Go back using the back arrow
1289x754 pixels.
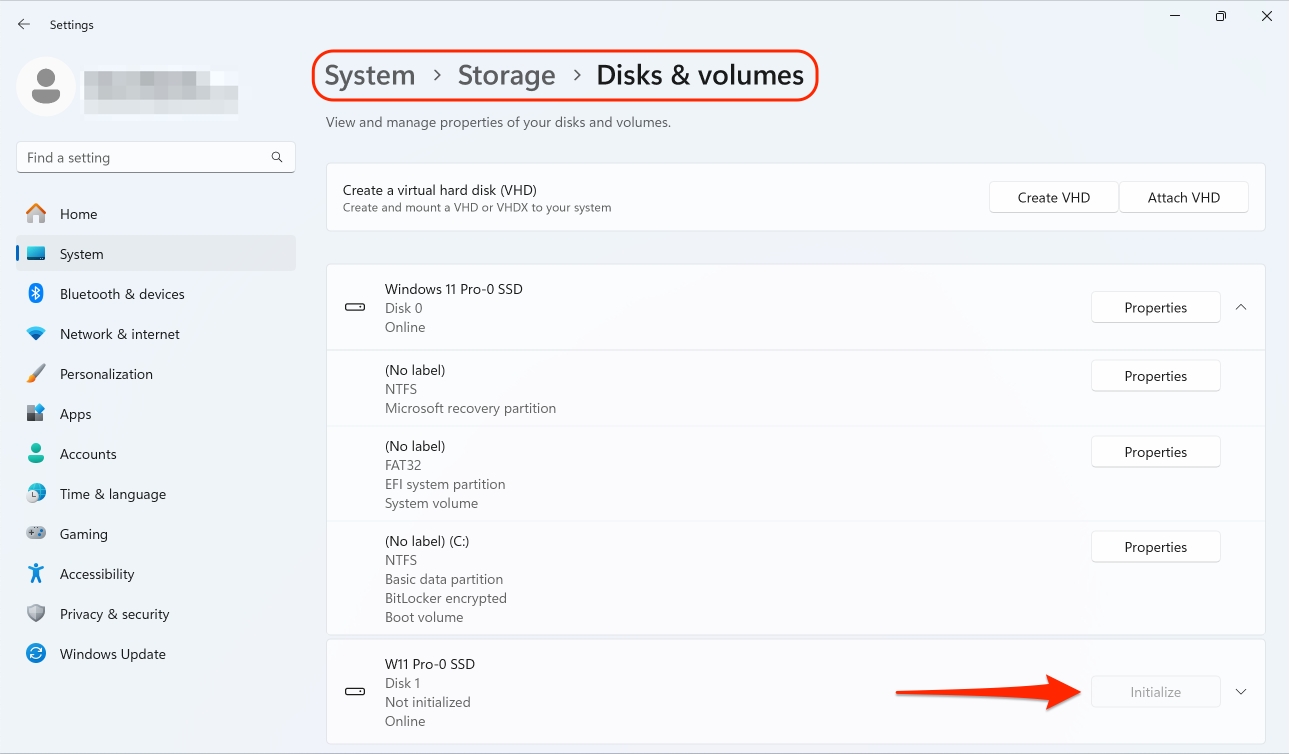(x=24, y=25)
